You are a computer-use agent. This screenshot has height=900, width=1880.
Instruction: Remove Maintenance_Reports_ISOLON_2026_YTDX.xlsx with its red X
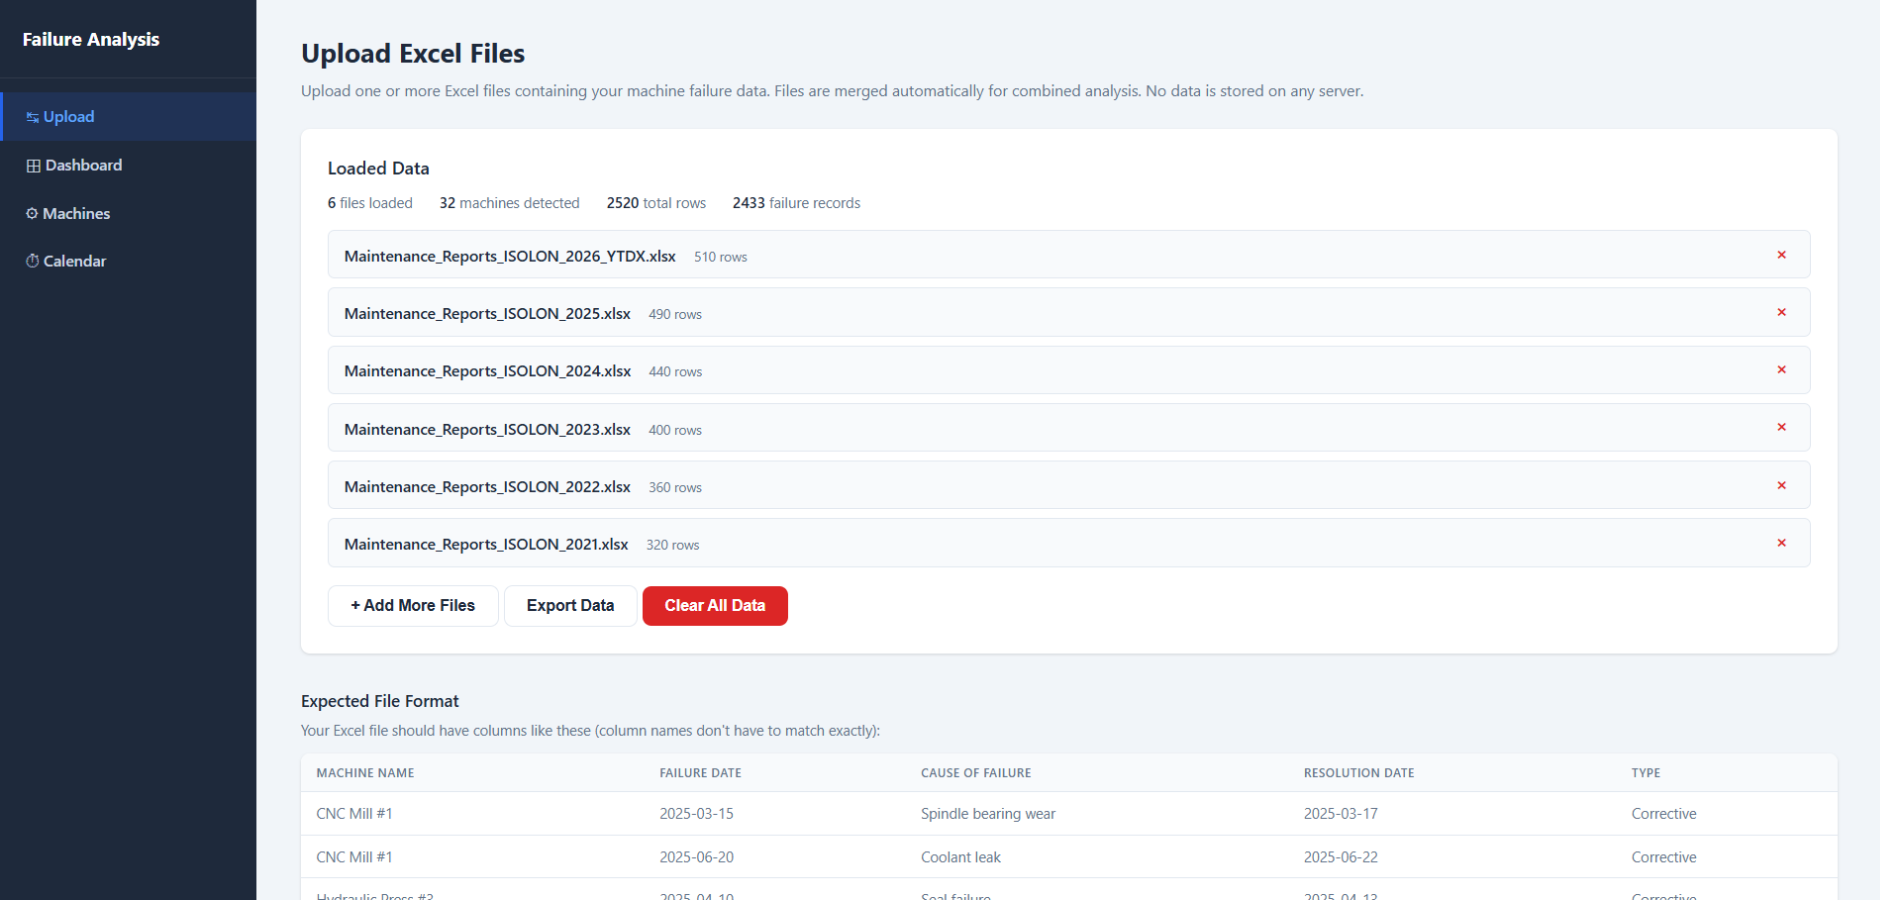pos(1781,255)
